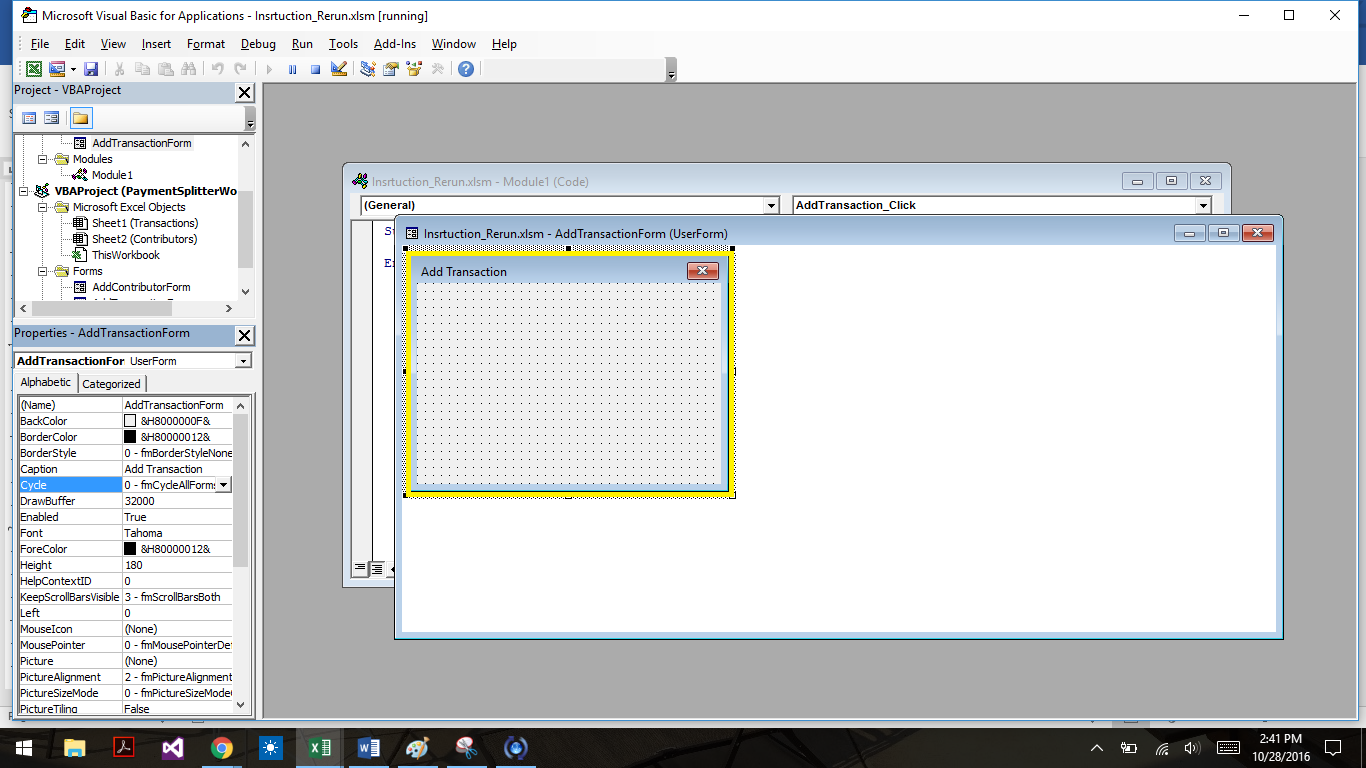This screenshot has width=1366, height=768.
Task: Collapse the Forms folder node
Action: (43, 271)
